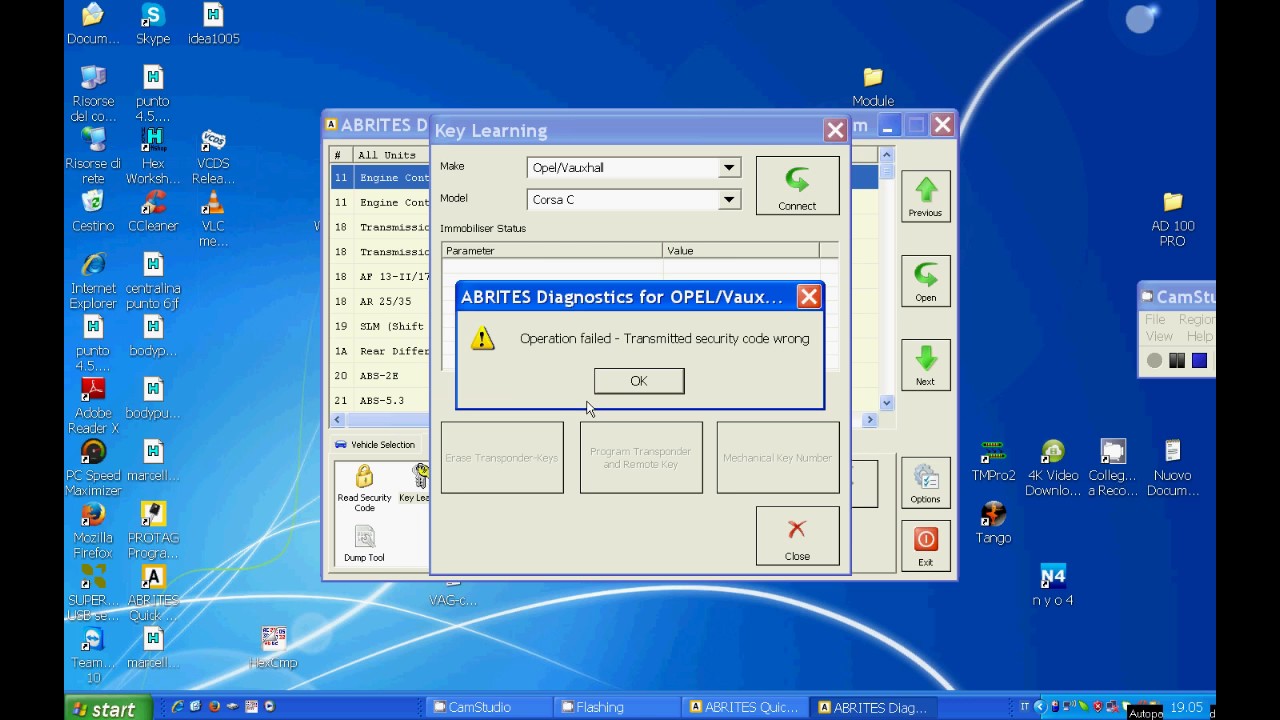Click the Open button in ABRITES sidebar
Image resolution: width=1280 pixels, height=720 pixels.
925,281
